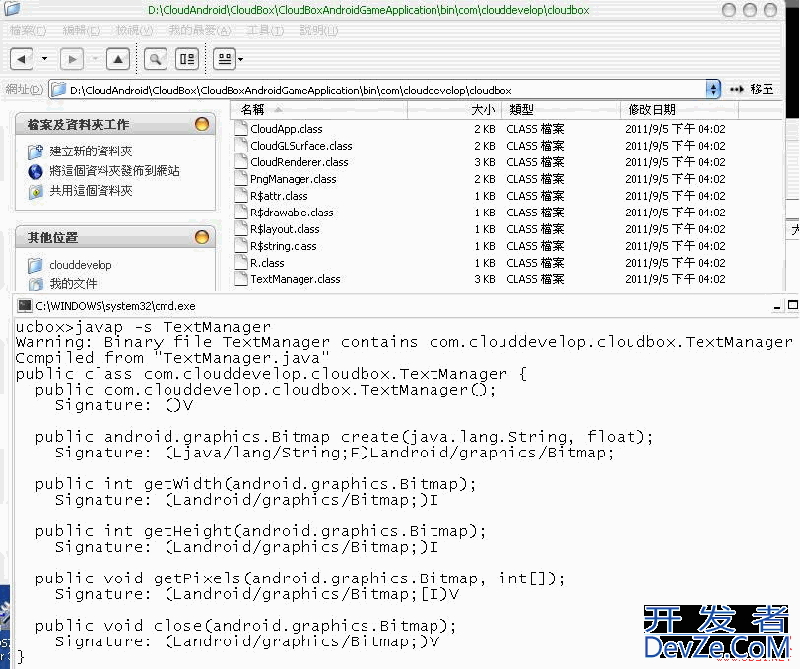Screen dimensions: 800x669
Task: Select the TextManager.class file
Action: (294, 280)
